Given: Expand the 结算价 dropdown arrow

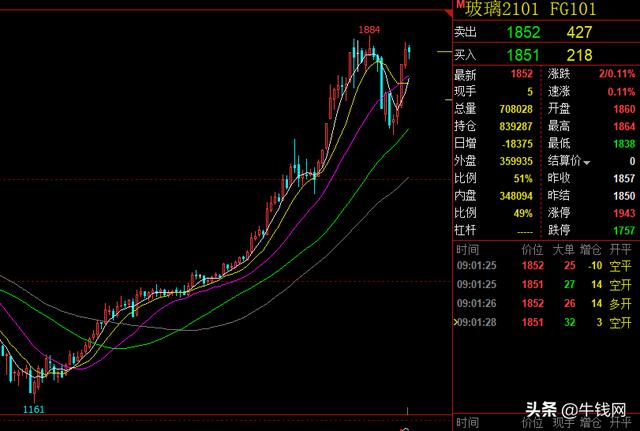Looking at the screenshot, I should 588,161.
